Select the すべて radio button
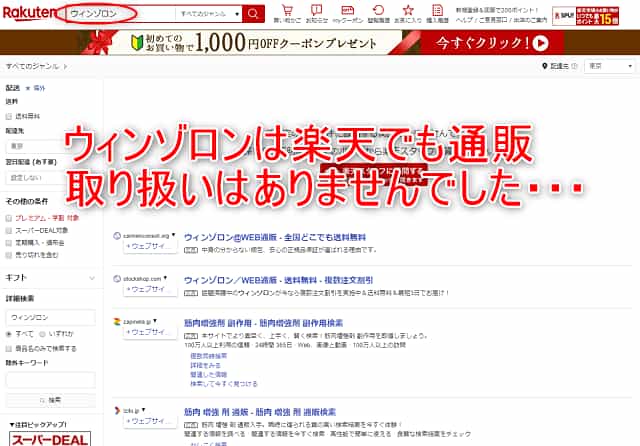 pyautogui.click(x=9, y=334)
